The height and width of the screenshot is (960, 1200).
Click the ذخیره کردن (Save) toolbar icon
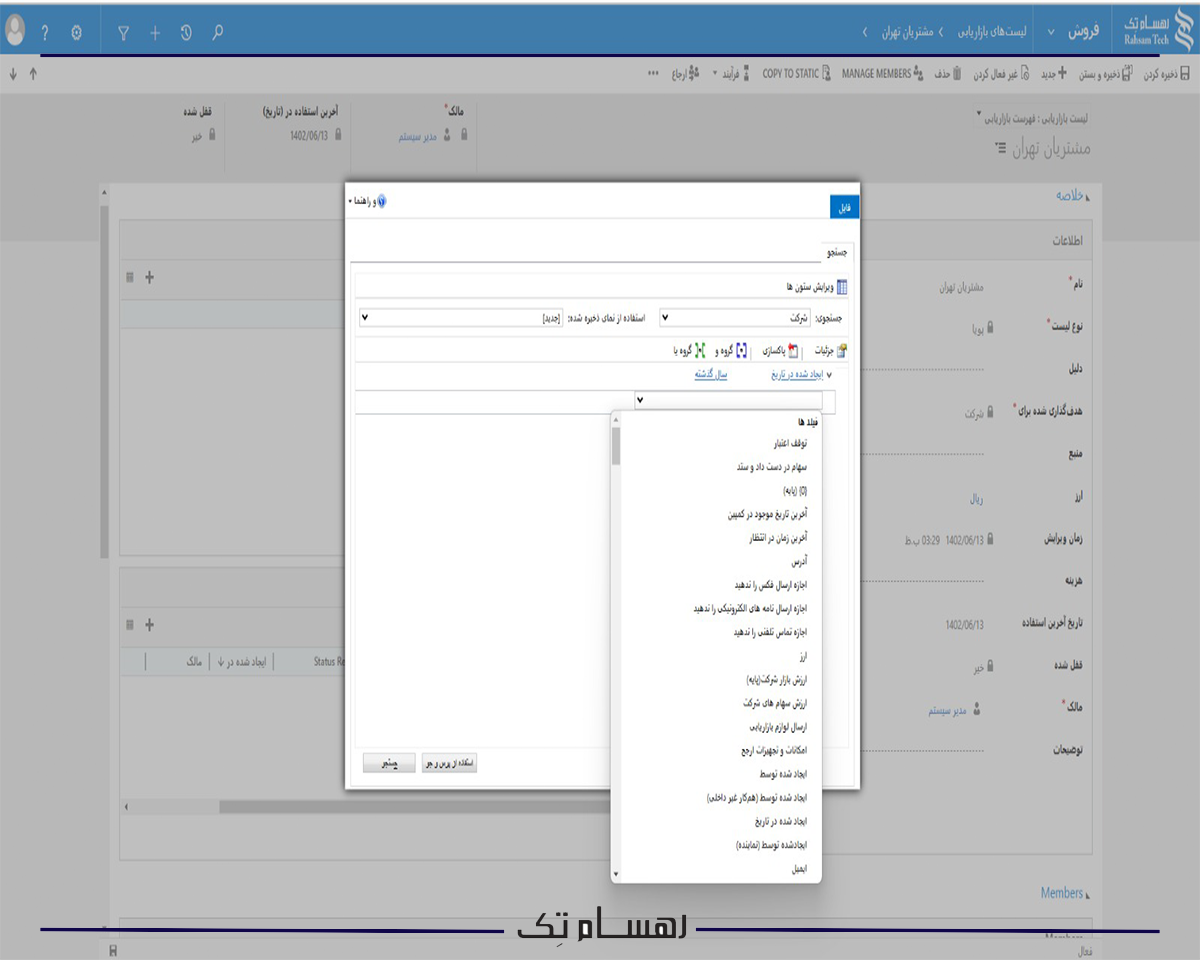[x=1187, y=75]
